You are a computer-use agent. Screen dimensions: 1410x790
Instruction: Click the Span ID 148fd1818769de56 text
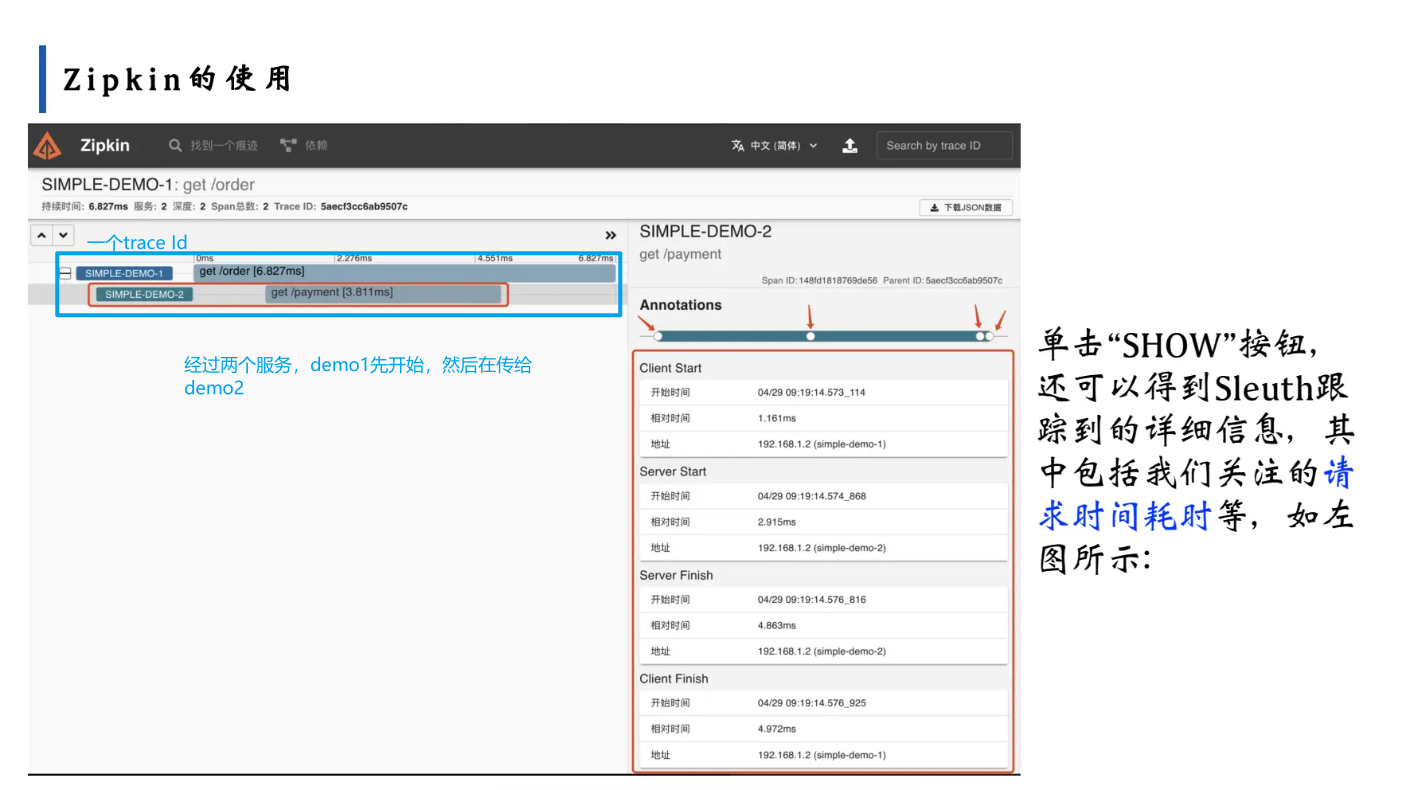[819, 281]
